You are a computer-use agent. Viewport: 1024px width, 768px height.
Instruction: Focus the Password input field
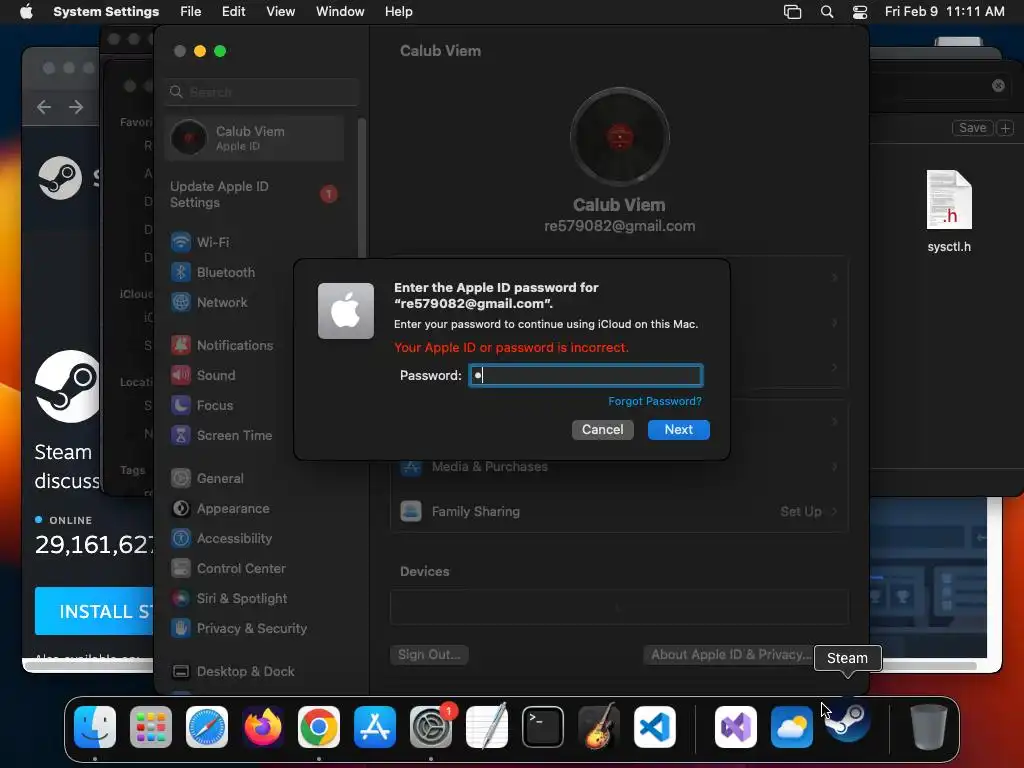coord(586,376)
